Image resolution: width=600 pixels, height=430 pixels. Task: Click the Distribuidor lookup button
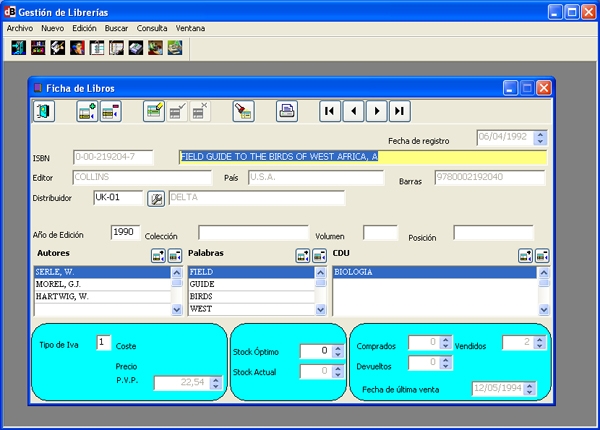pyautogui.click(x=156, y=198)
